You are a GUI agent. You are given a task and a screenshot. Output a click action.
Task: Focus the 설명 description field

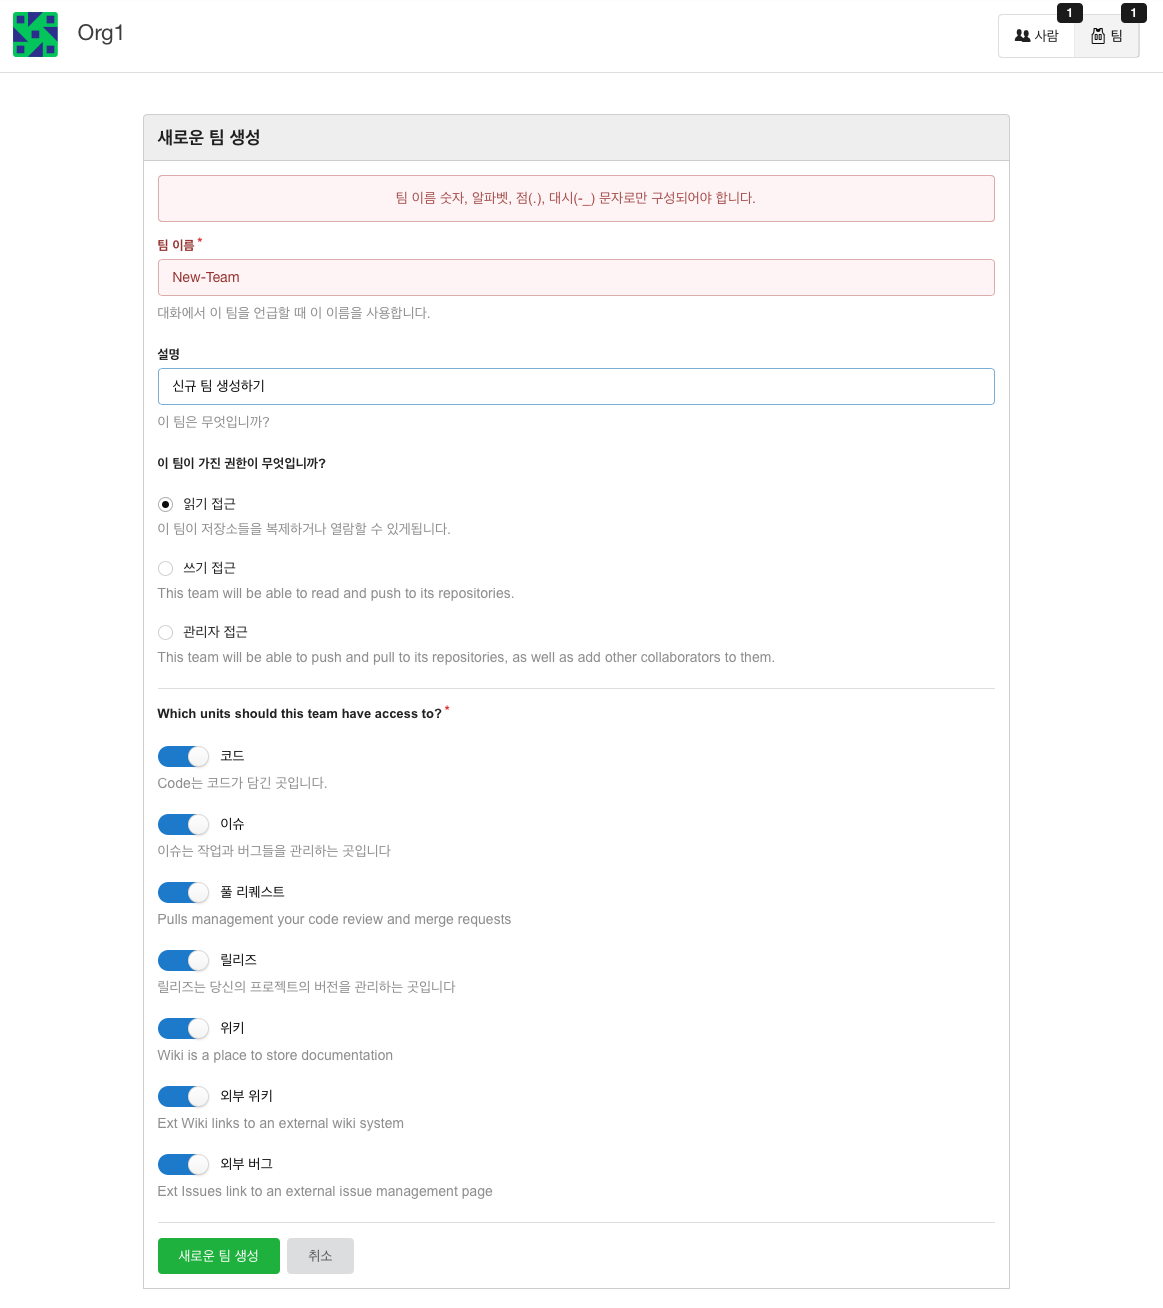click(x=576, y=386)
